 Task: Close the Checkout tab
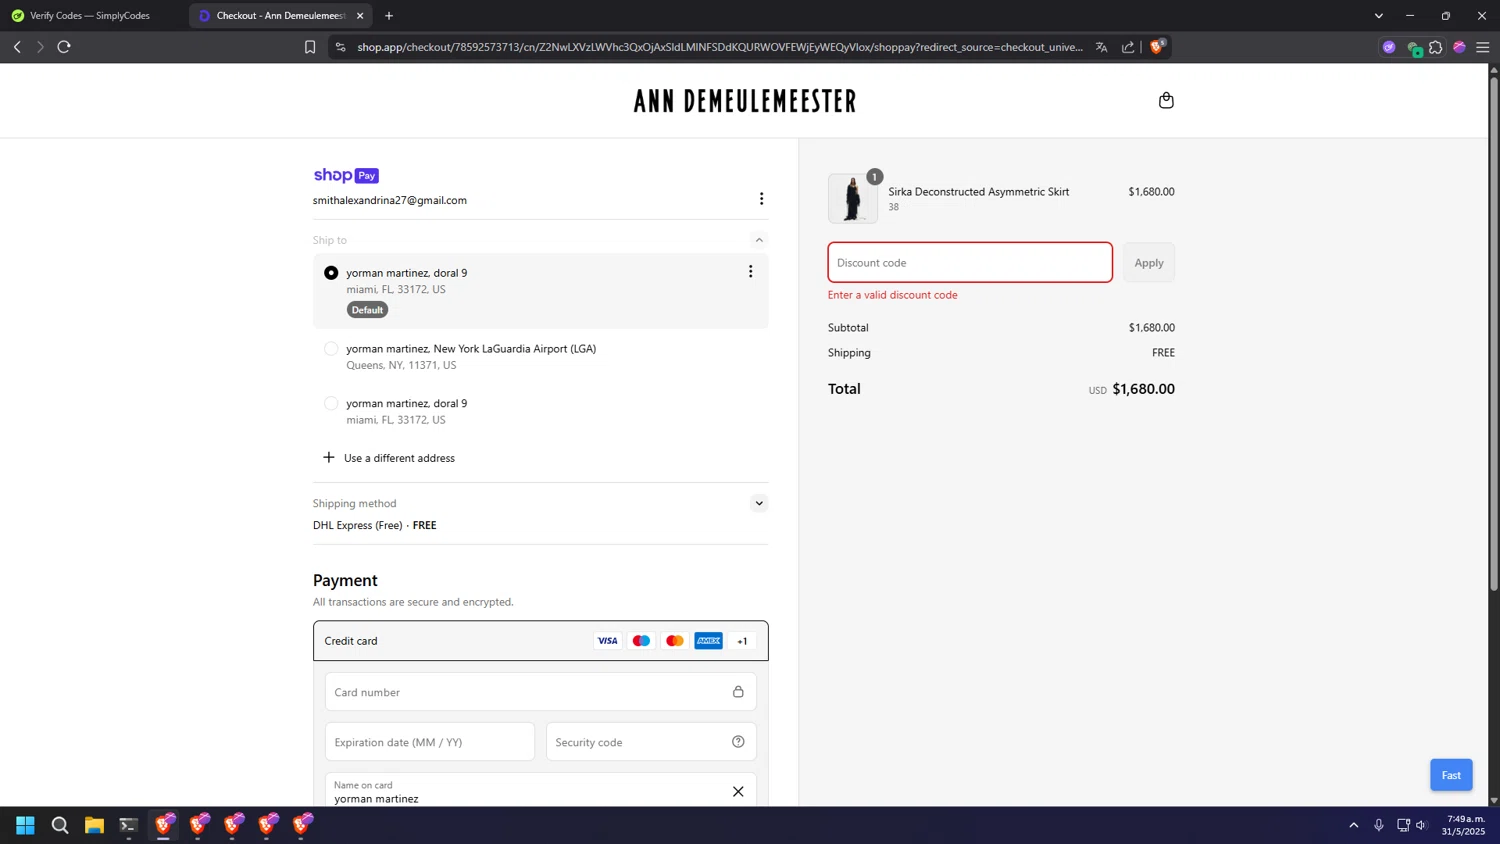pyautogui.click(x=360, y=16)
